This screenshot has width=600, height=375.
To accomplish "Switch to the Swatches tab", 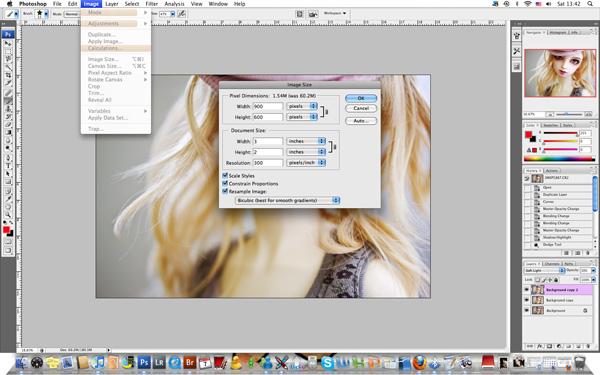I will coord(551,125).
